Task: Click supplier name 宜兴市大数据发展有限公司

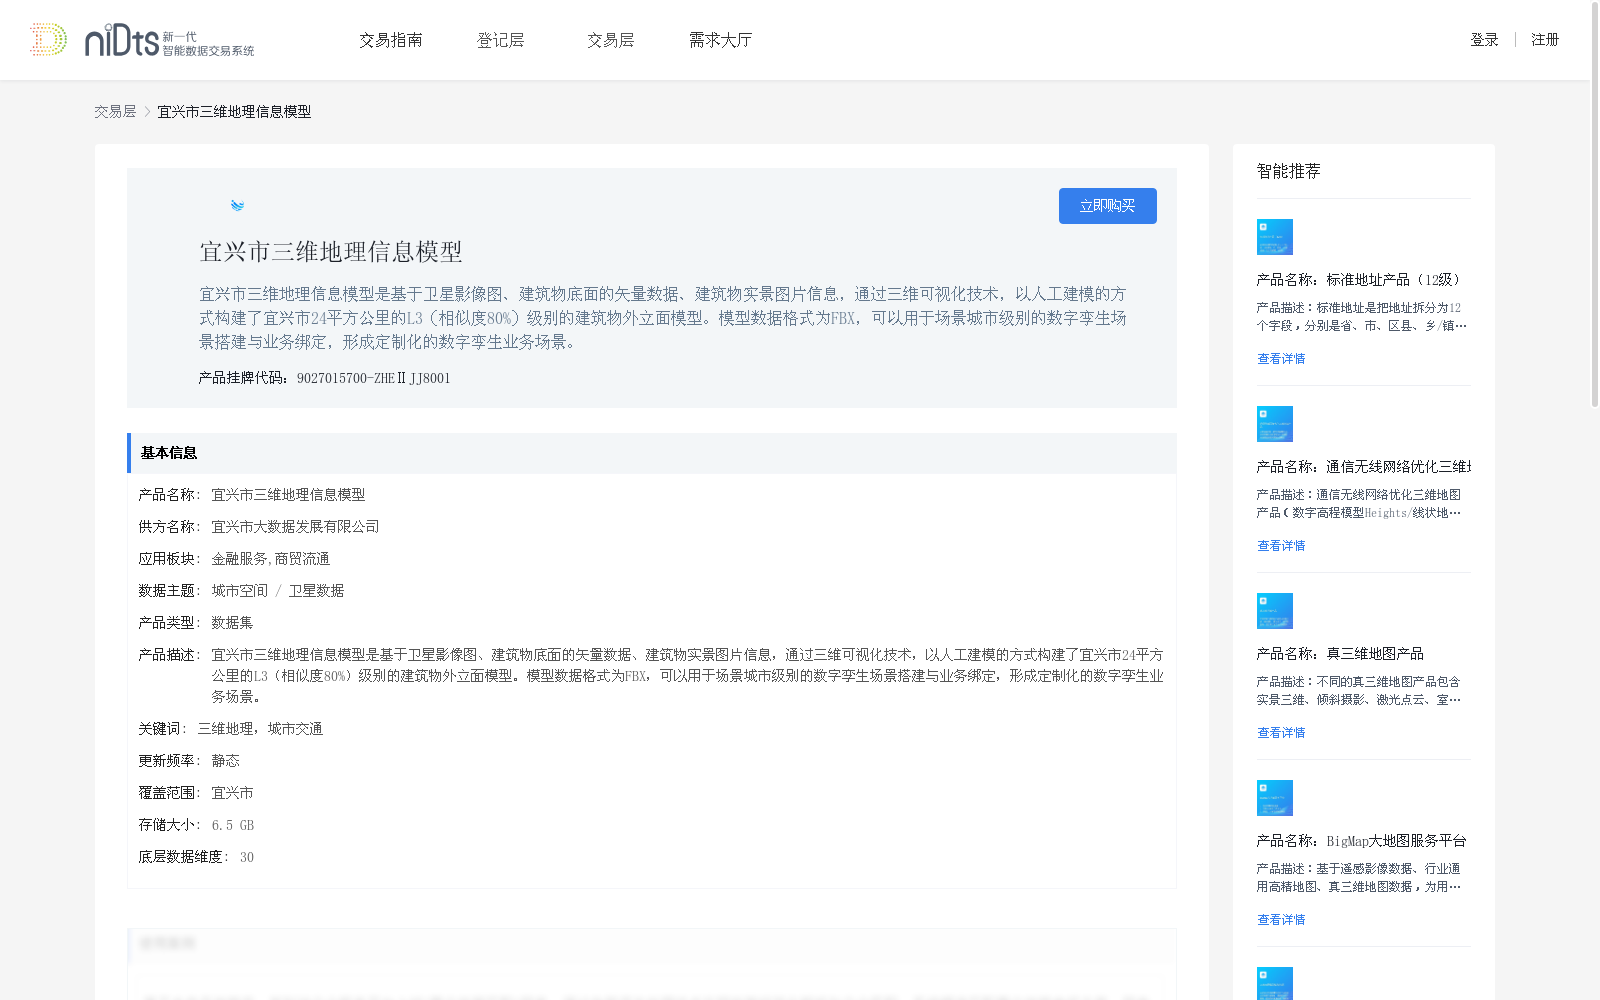Action: pyautogui.click(x=295, y=527)
